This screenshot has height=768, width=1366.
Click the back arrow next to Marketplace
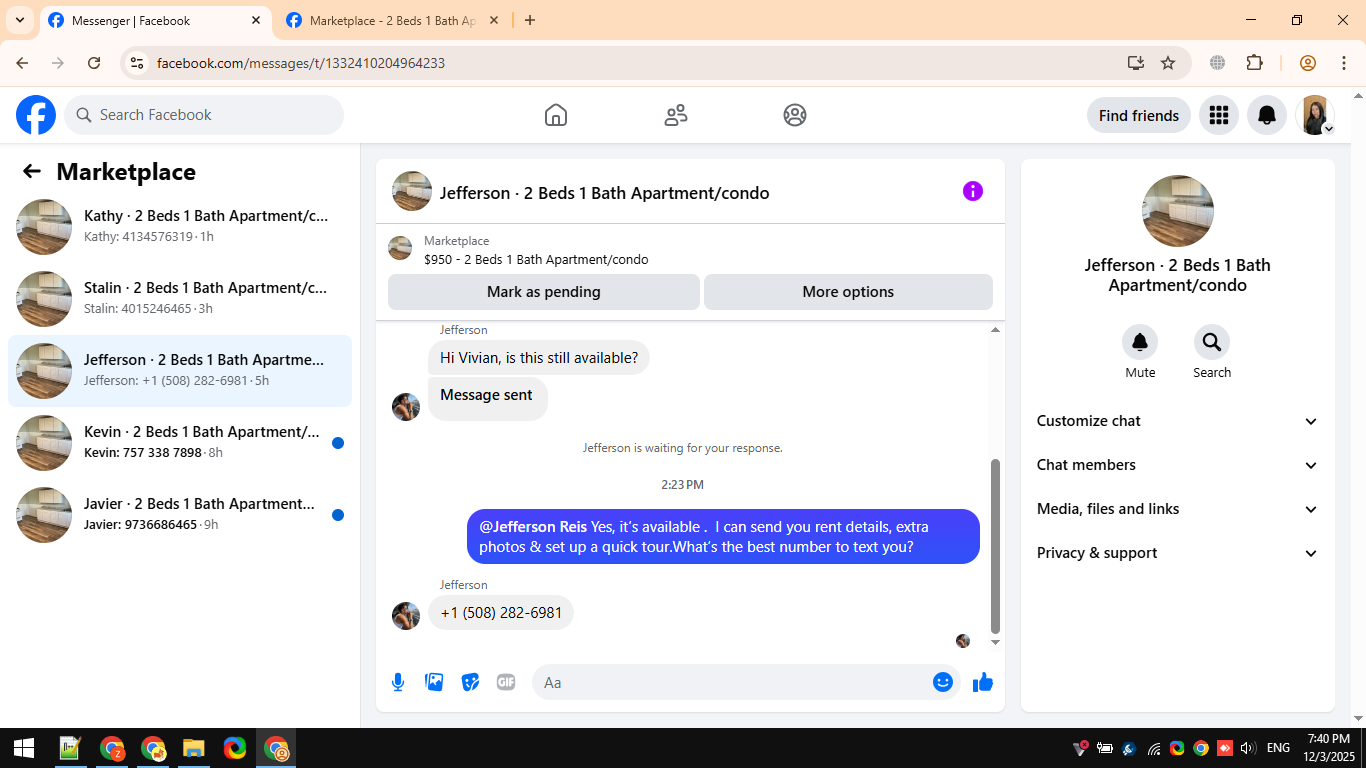coord(32,171)
